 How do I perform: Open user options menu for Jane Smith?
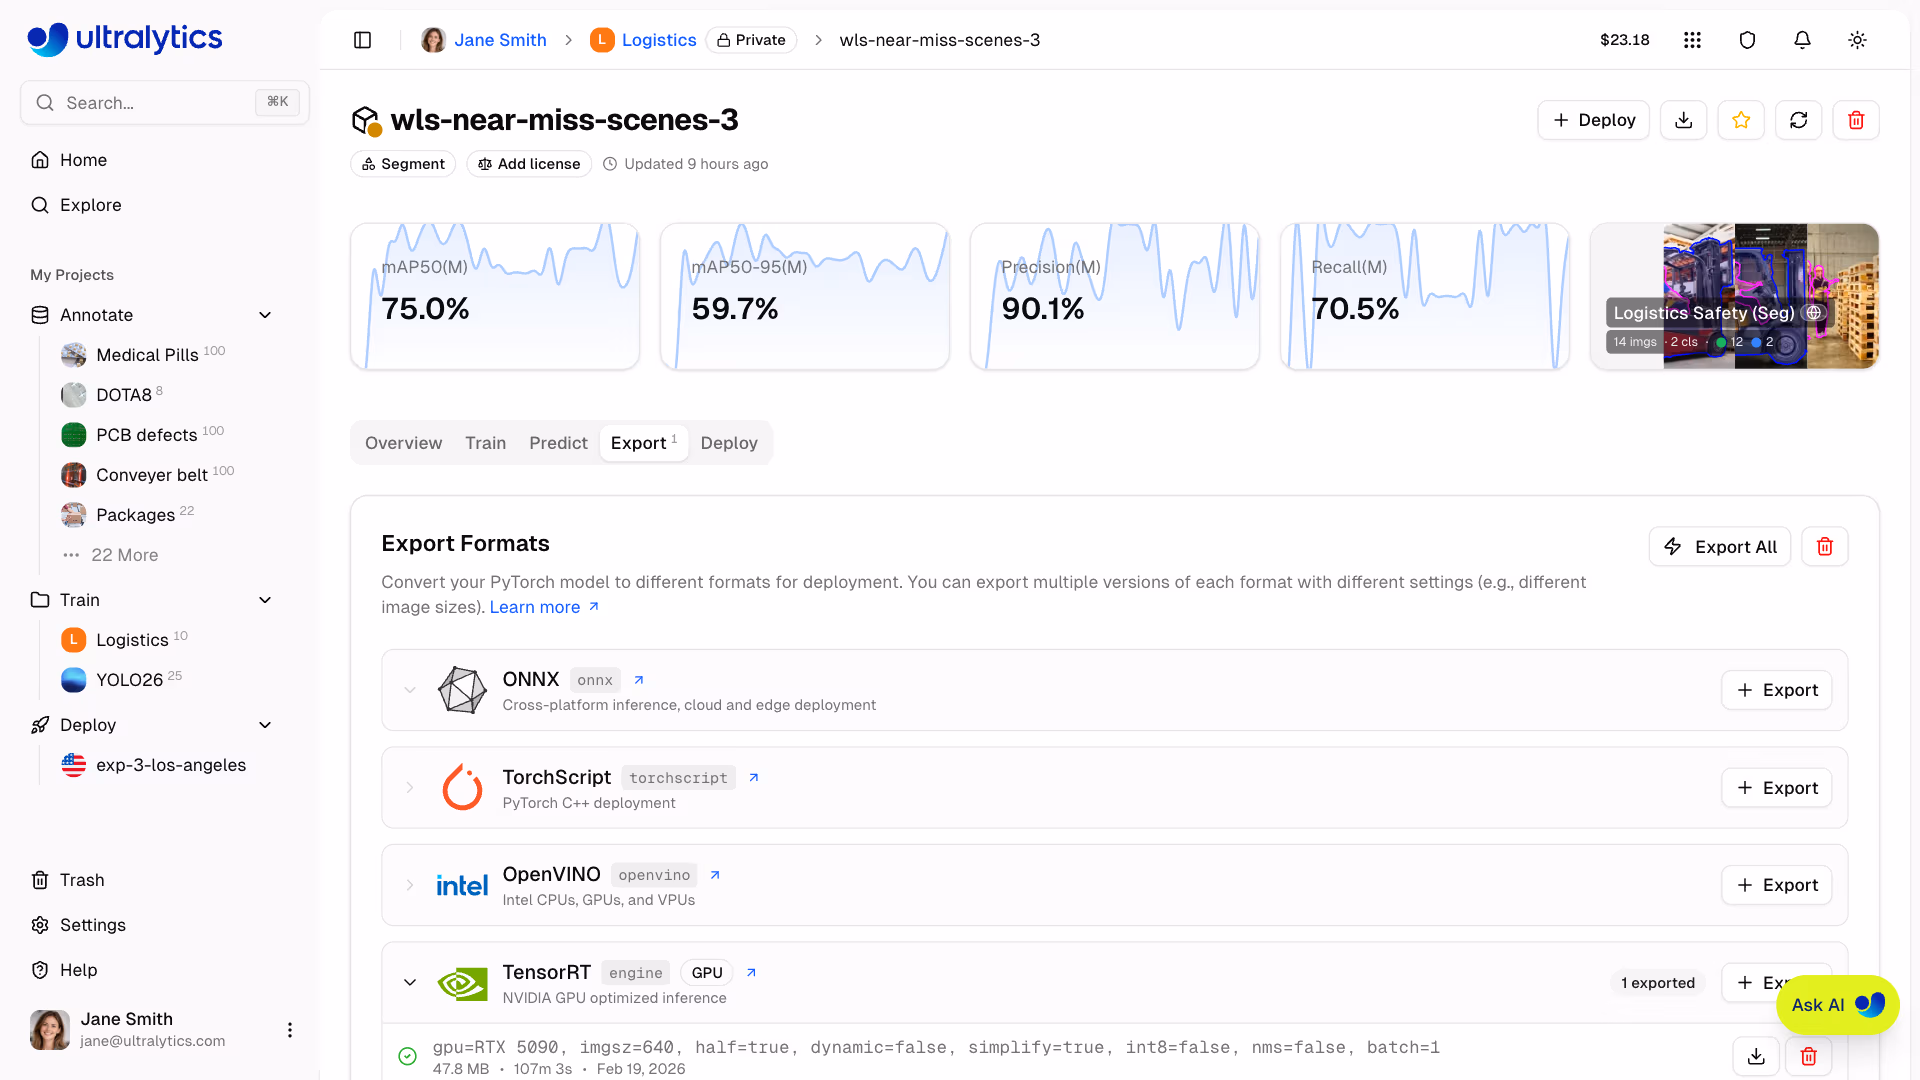coord(290,1030)
